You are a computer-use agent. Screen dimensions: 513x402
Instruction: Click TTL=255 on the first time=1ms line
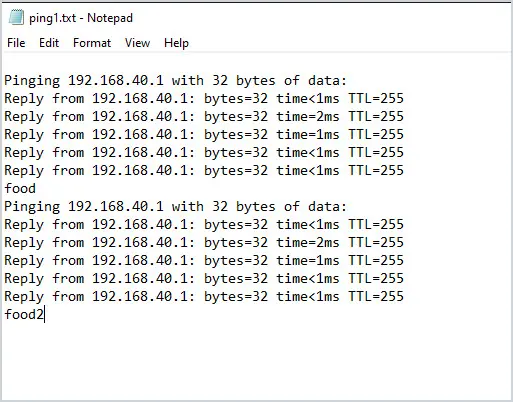(376, 134)
